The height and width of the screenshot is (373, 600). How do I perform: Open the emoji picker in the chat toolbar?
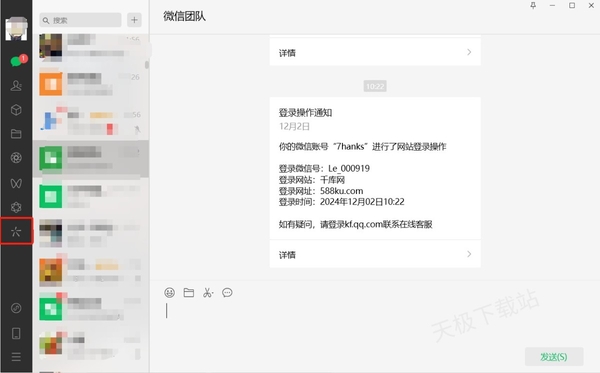coord(170,293)
